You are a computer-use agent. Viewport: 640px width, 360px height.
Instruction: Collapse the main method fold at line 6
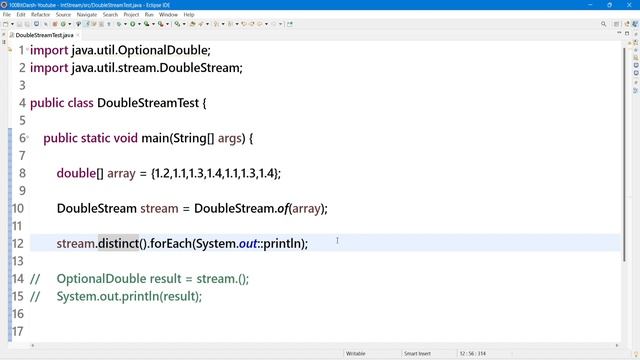[x=27, y=137]
